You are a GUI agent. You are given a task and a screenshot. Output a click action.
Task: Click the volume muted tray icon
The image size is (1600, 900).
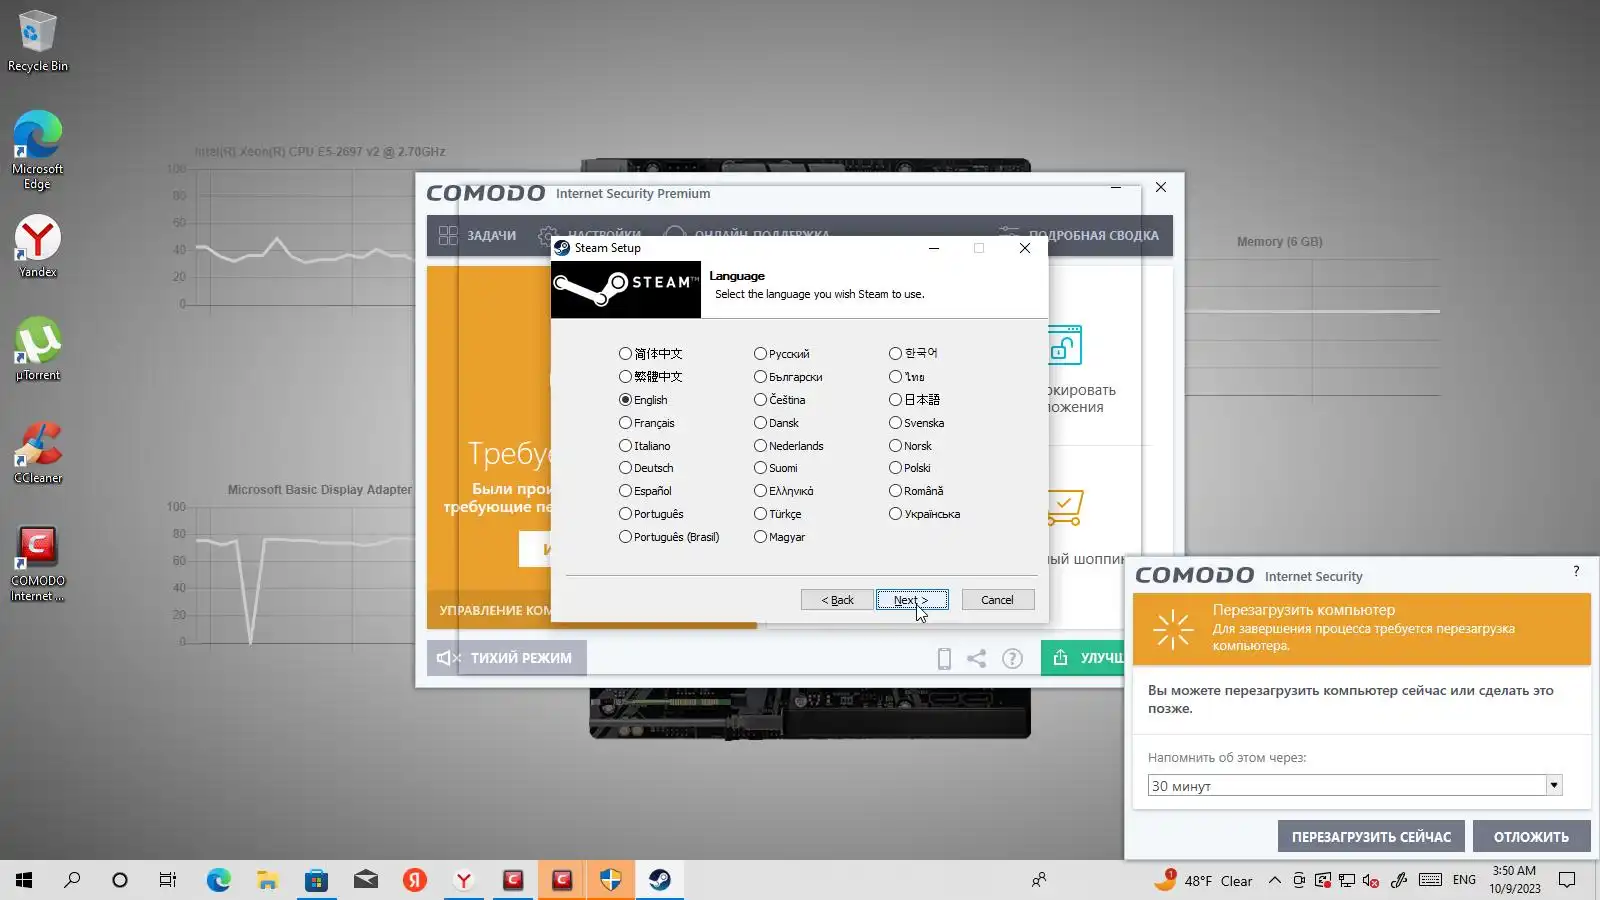pyautogui.click(x=1371, y=880)
